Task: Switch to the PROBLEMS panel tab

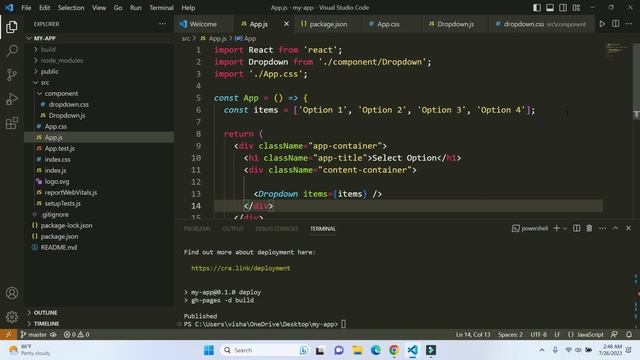Action: click(197, 229)
